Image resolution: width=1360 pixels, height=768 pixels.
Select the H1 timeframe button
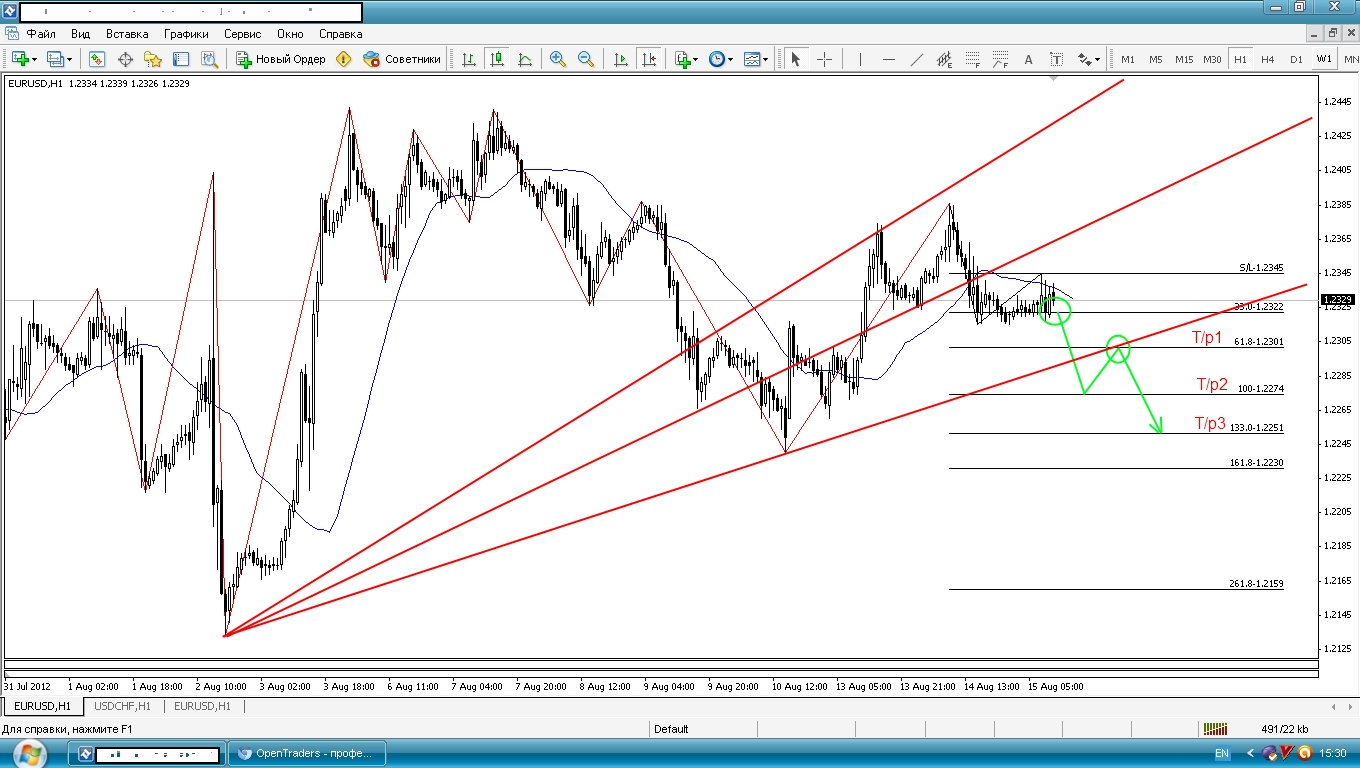click(1240, 59)
